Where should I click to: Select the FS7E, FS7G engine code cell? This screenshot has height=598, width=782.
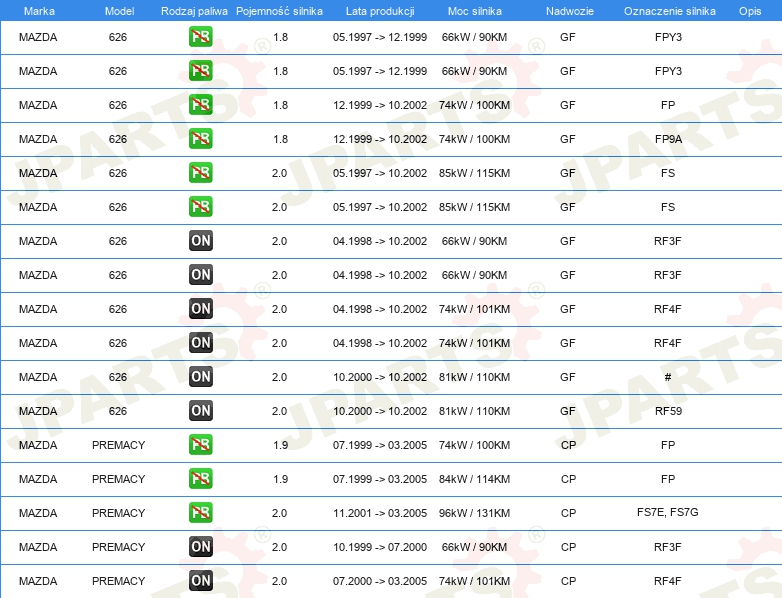667,512
